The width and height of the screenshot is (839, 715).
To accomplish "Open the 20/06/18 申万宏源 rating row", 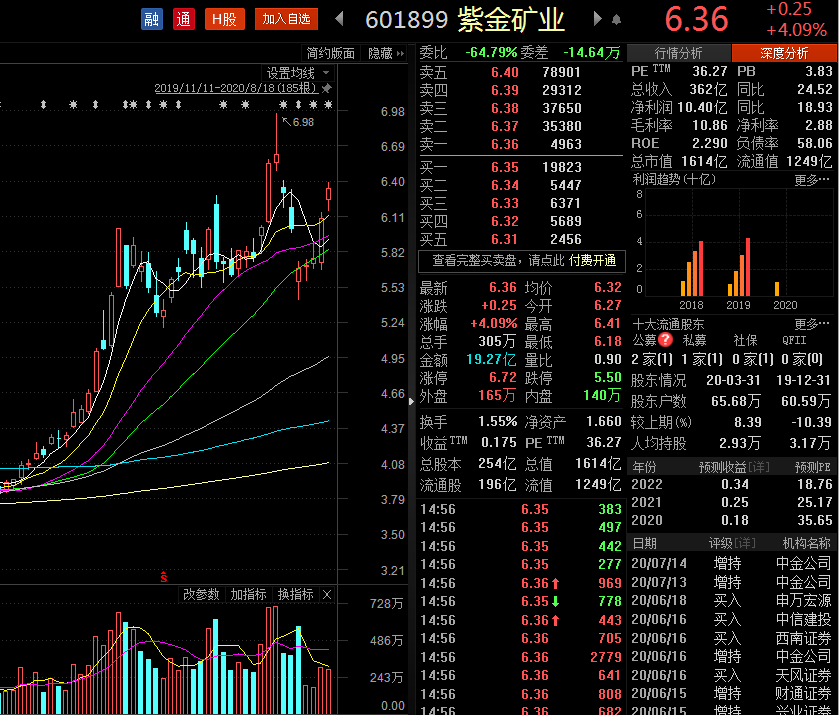I will pyautogui.click(x=731, y=600).
